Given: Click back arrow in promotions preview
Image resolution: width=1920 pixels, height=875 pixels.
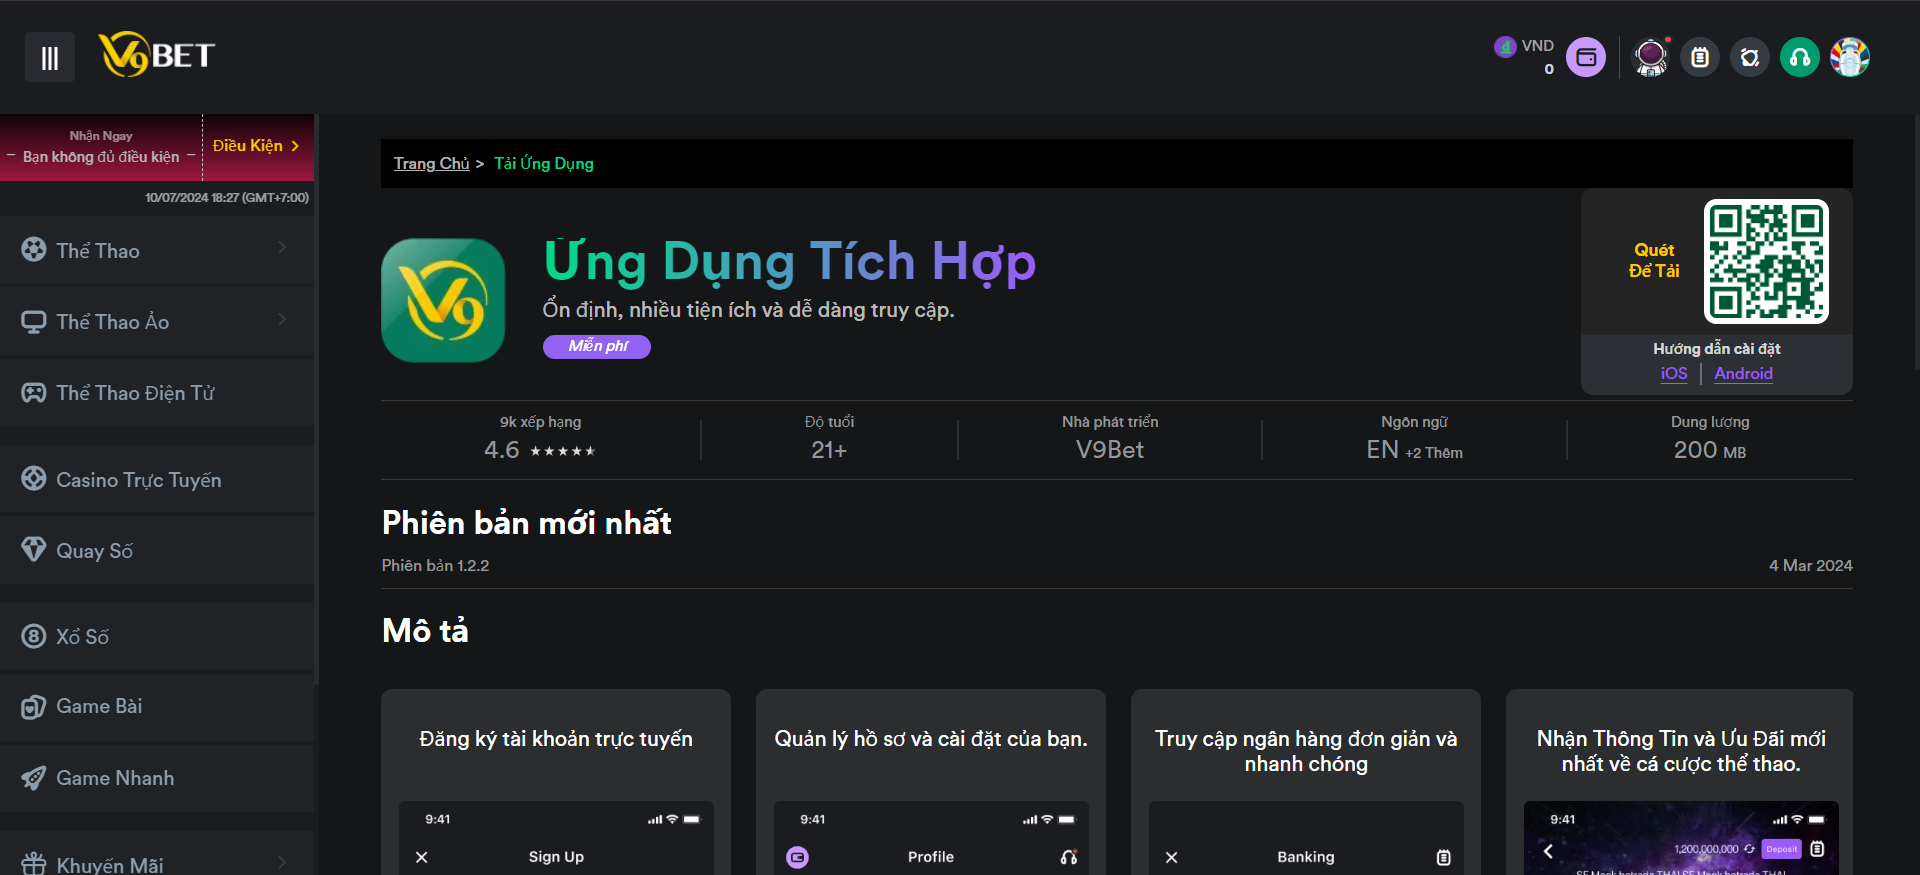Looking at the screenshot, I should [x=1548, y=851].
